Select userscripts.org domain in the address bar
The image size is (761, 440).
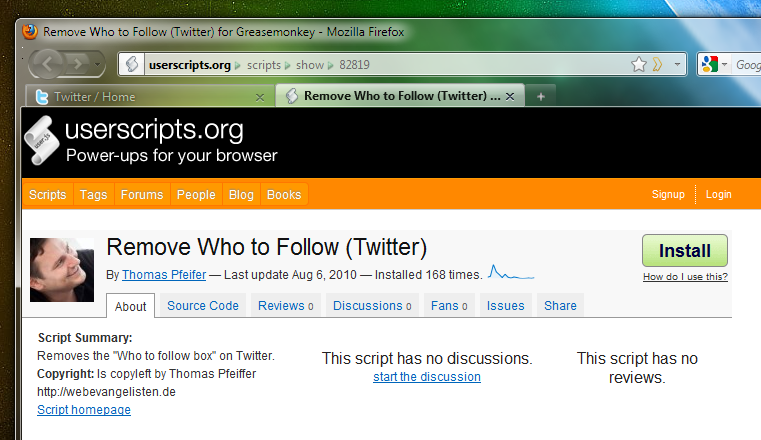click(189, 65)
